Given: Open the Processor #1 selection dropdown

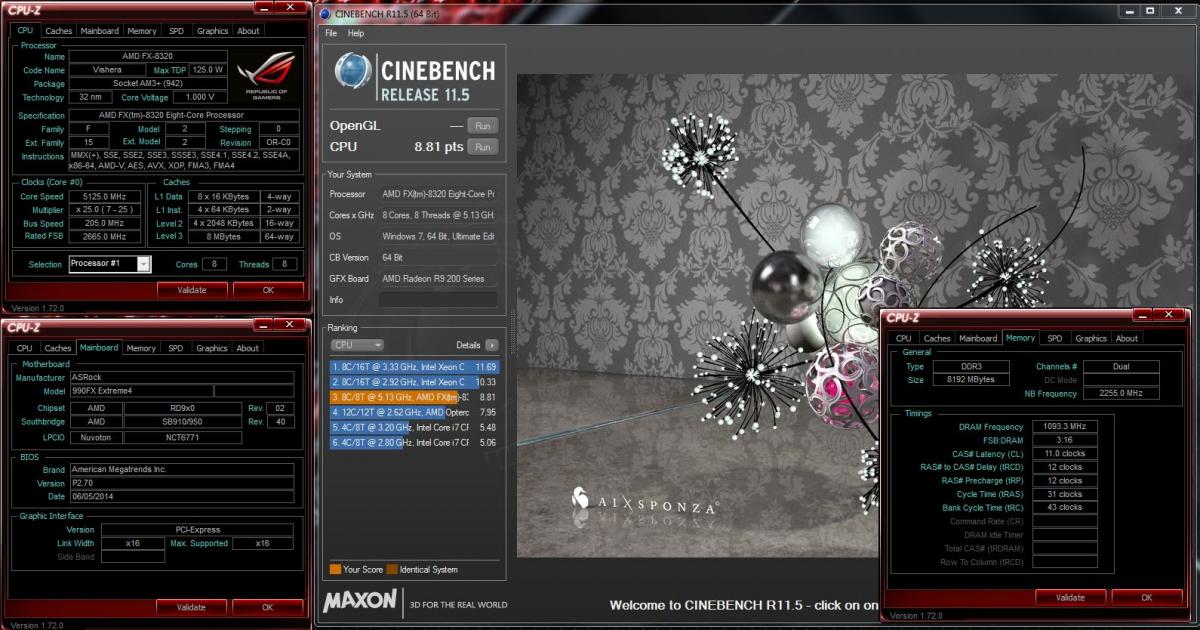Looking at the screenshot, I should click(143, 264).
